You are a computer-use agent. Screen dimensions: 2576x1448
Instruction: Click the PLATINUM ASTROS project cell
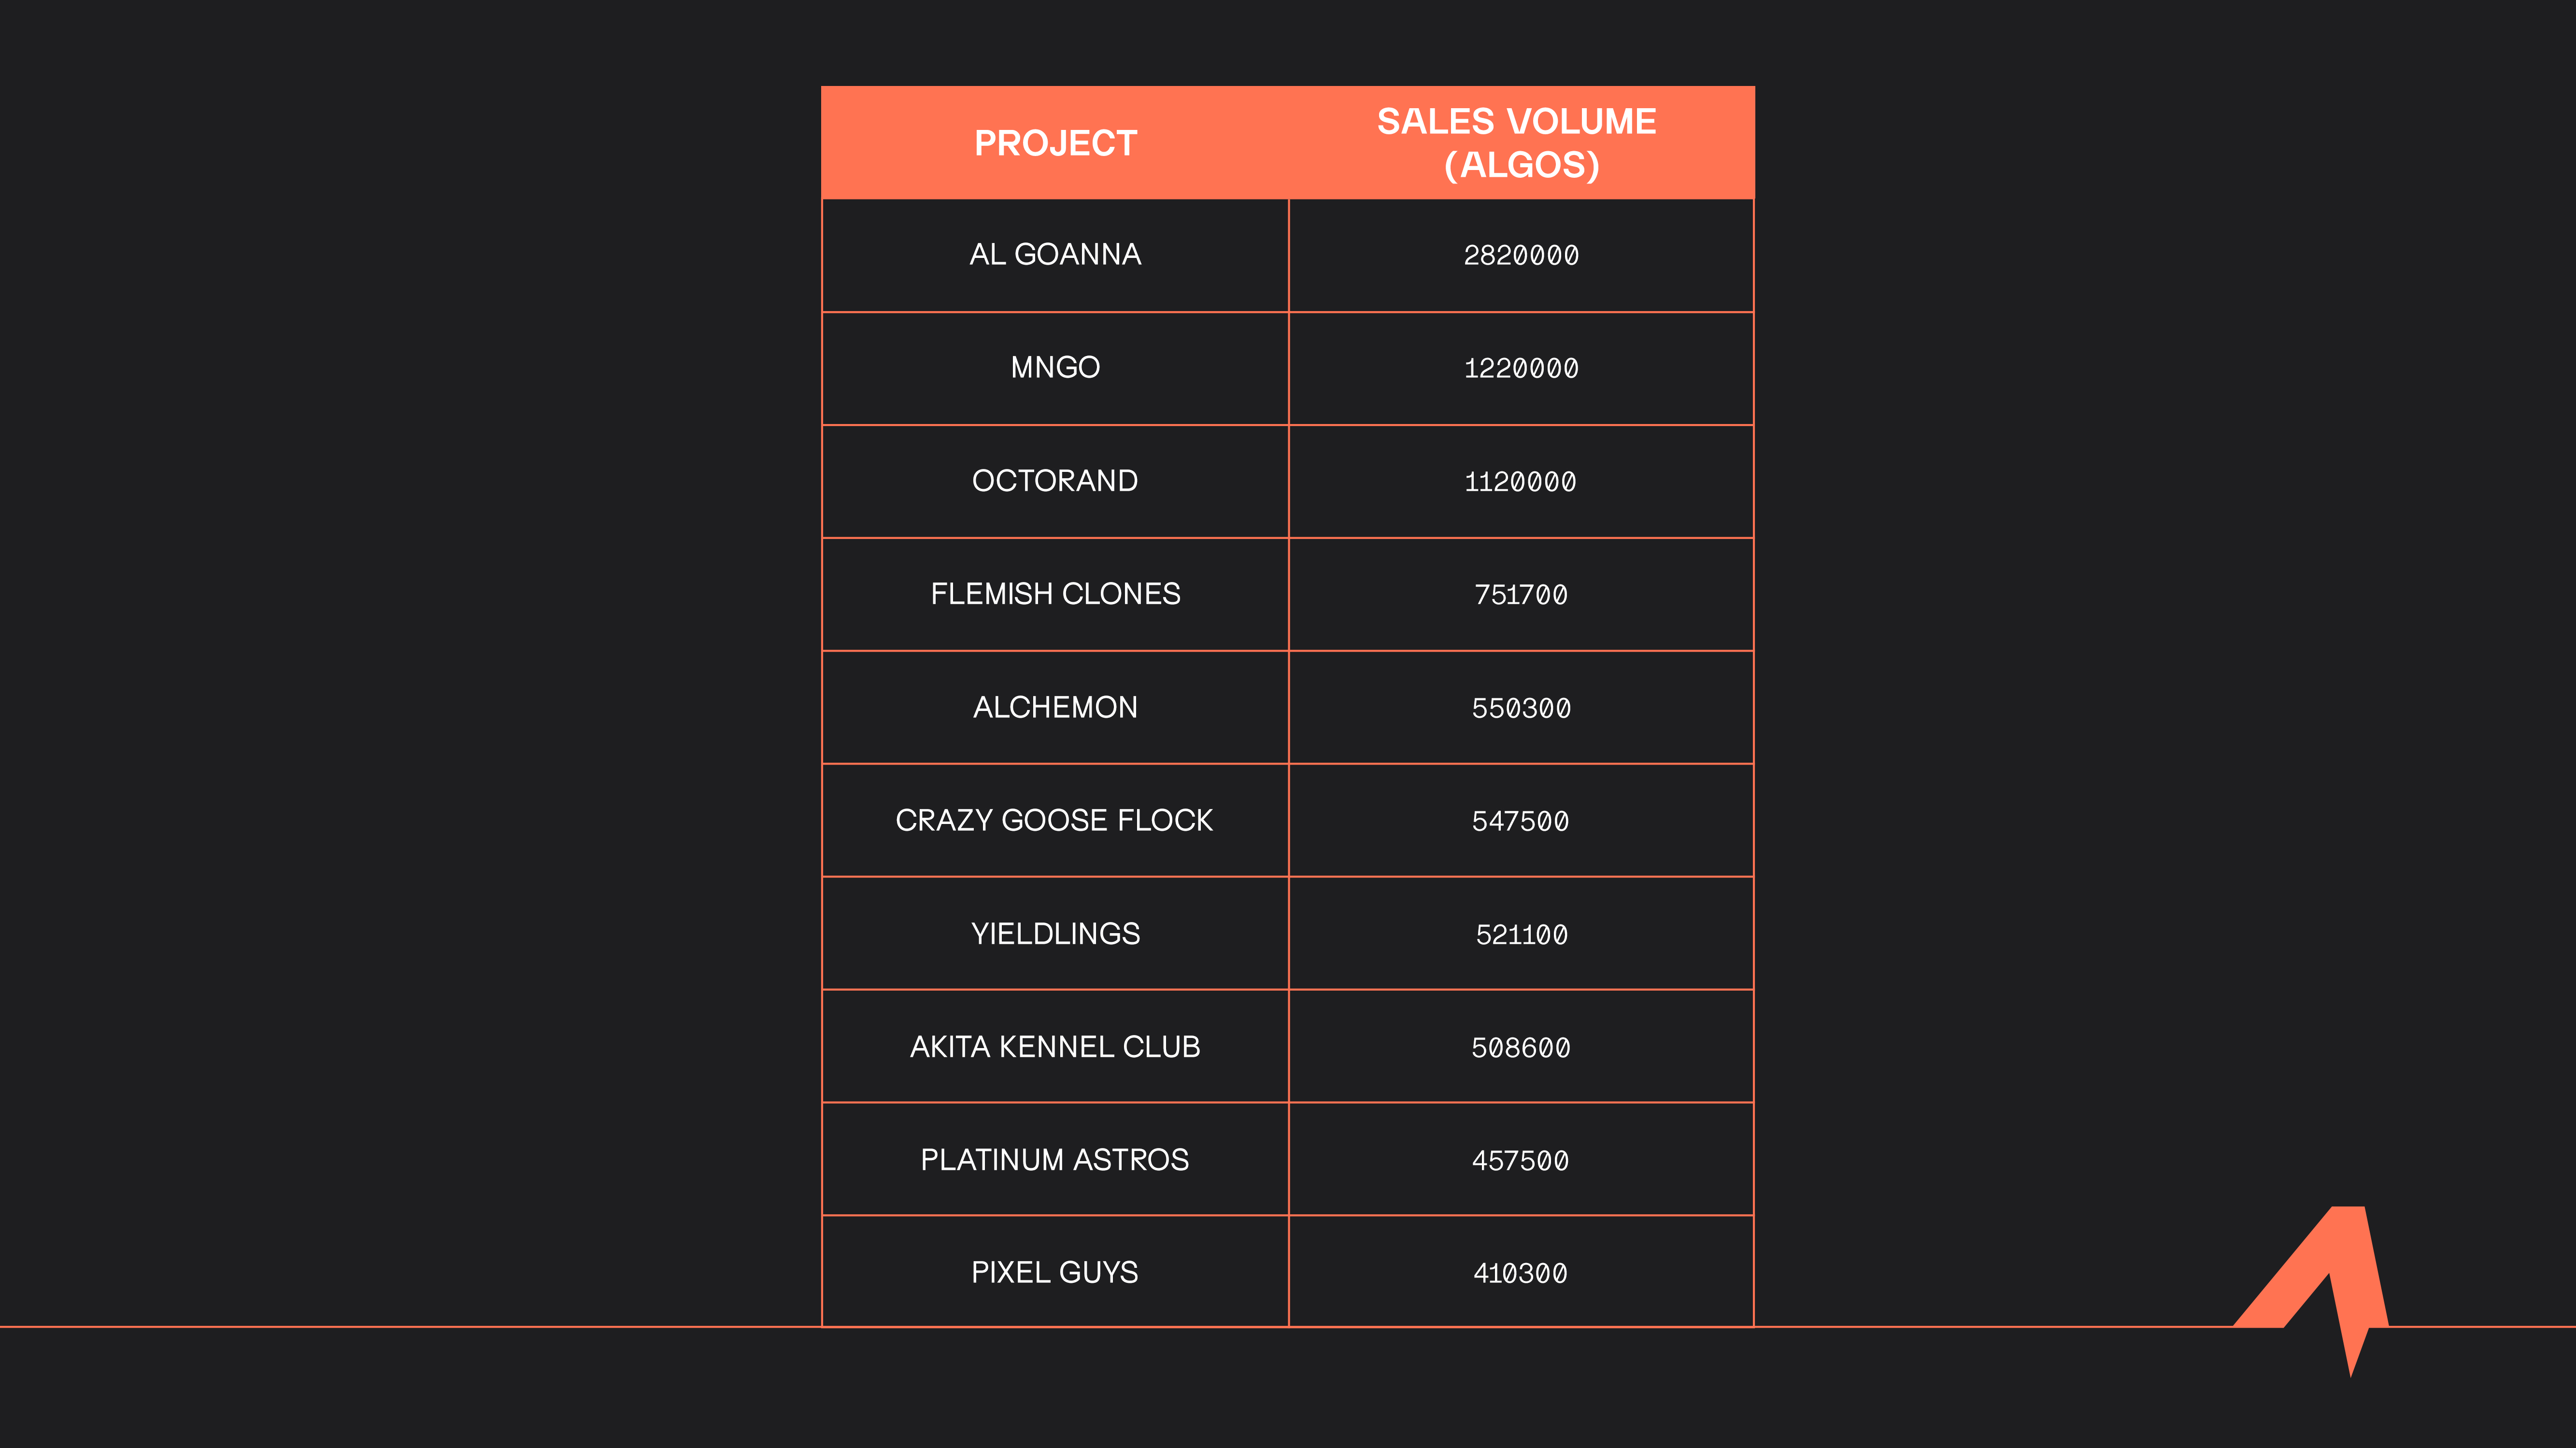pos(1055,1160)
